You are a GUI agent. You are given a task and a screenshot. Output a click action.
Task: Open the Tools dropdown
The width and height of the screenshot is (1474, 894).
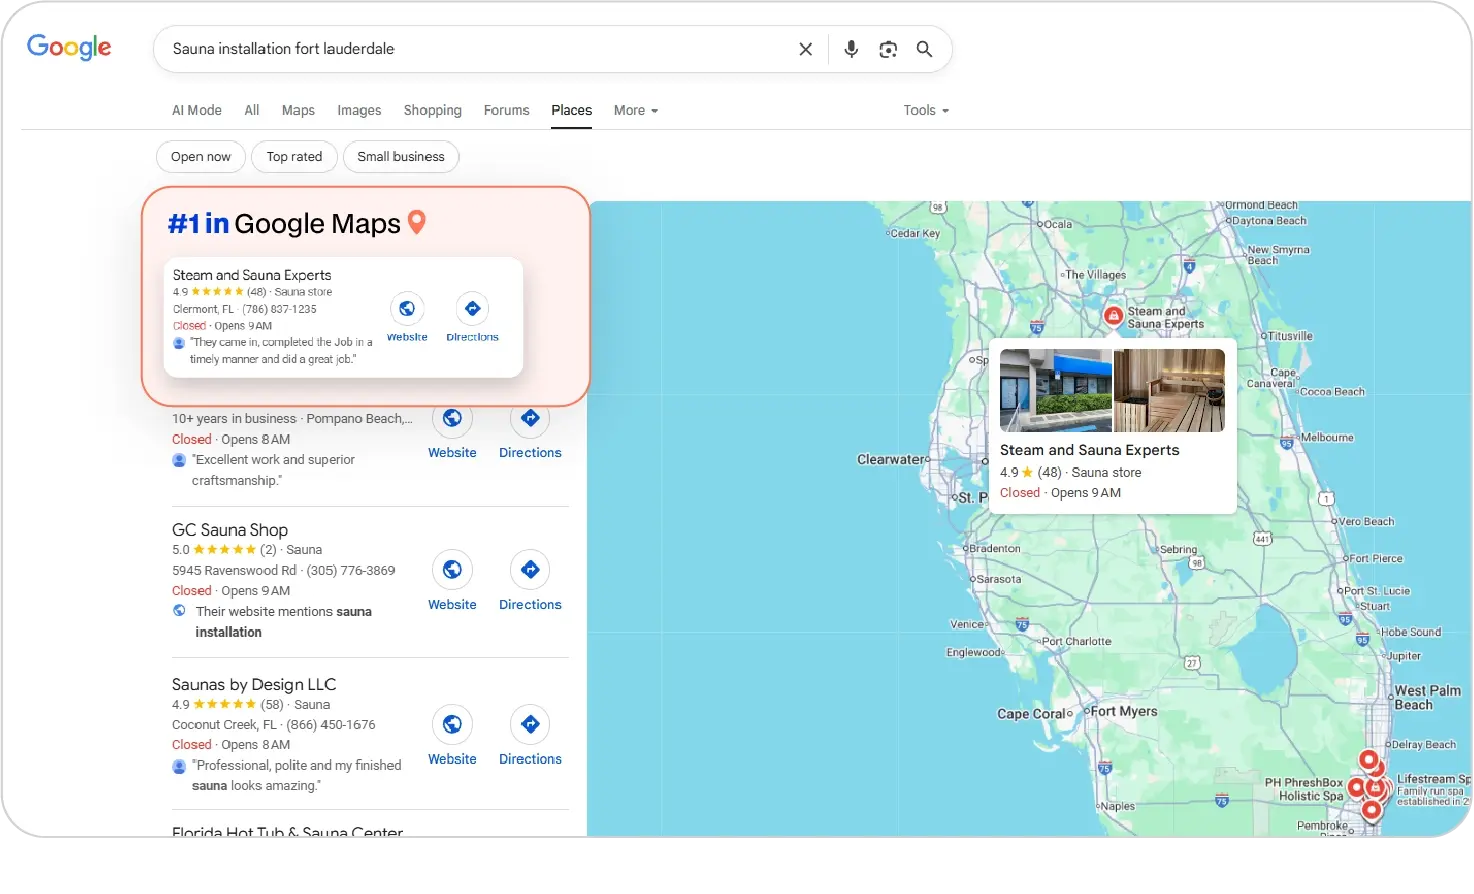coord(925,111)
